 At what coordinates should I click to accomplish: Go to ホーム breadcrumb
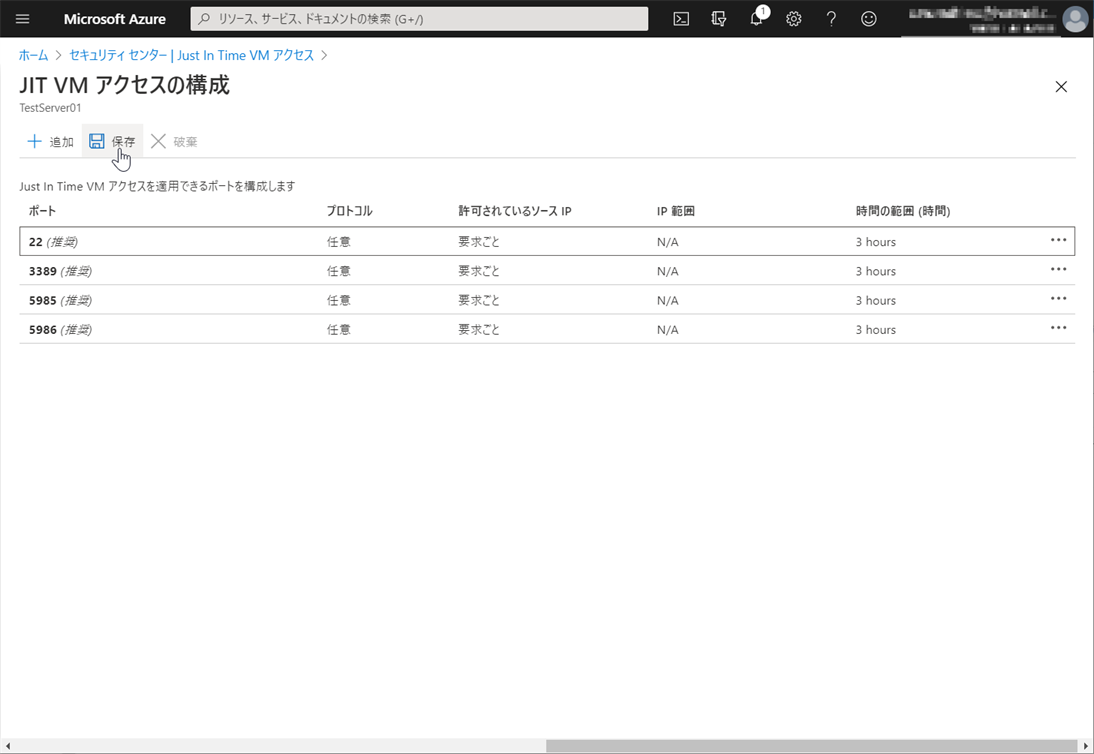click(33, 55)
